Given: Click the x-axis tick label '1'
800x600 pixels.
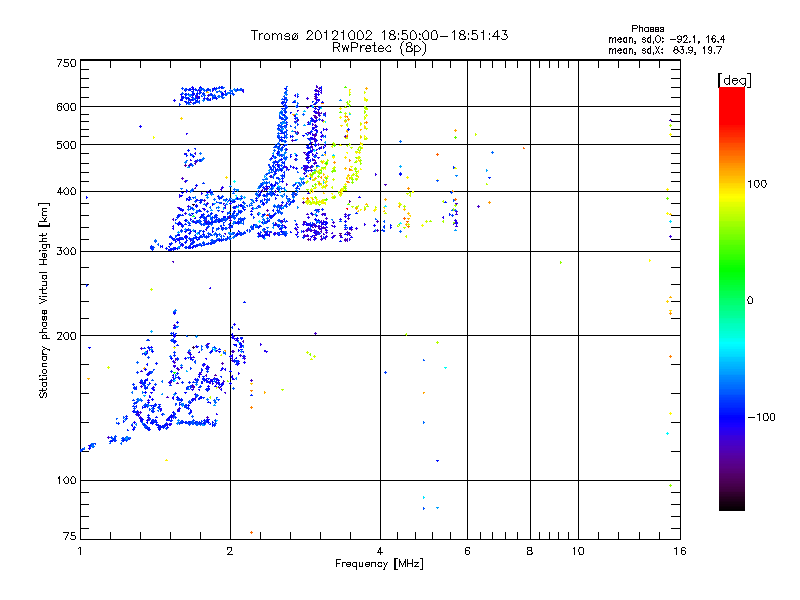Looking at the screenshot, I should (80, 551).
